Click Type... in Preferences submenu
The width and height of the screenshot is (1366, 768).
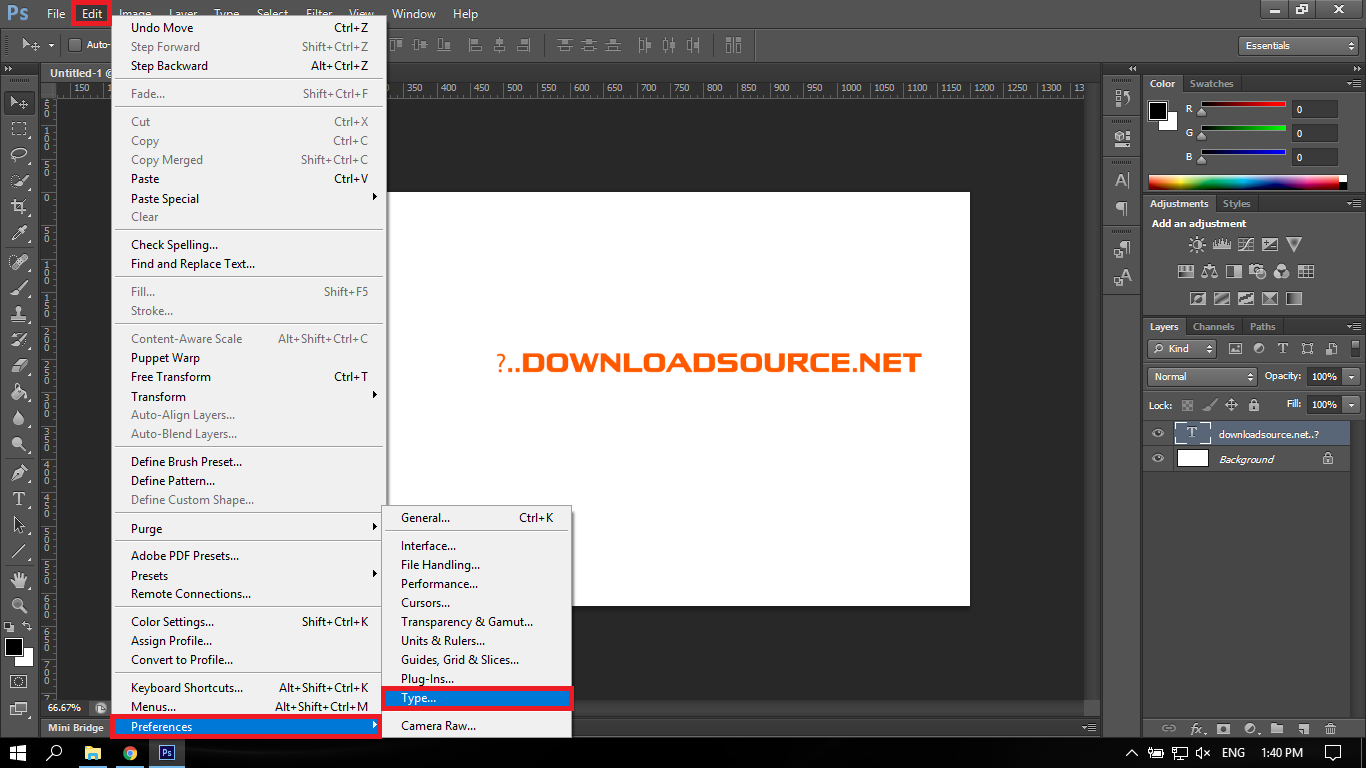coord(476,698)
